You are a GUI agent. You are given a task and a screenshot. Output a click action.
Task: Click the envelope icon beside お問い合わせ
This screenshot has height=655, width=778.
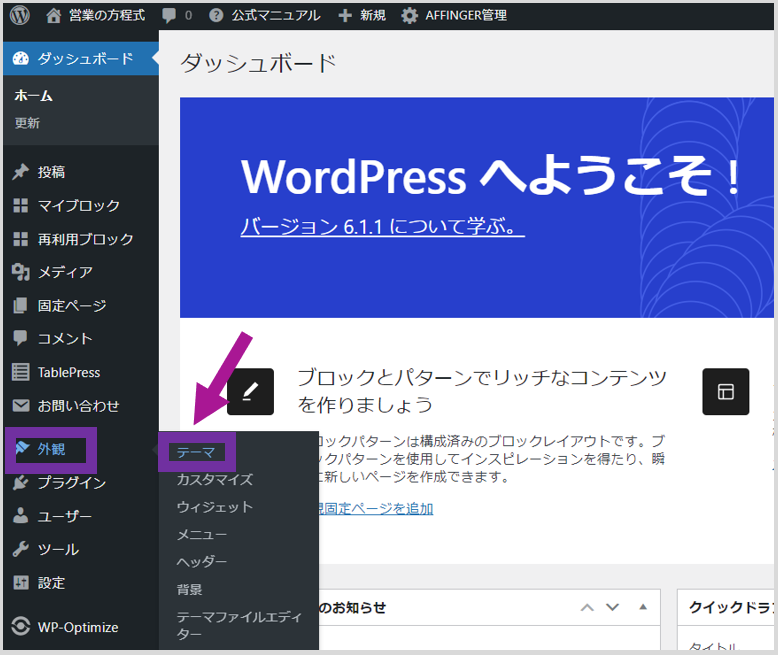(x=20, y=406)
